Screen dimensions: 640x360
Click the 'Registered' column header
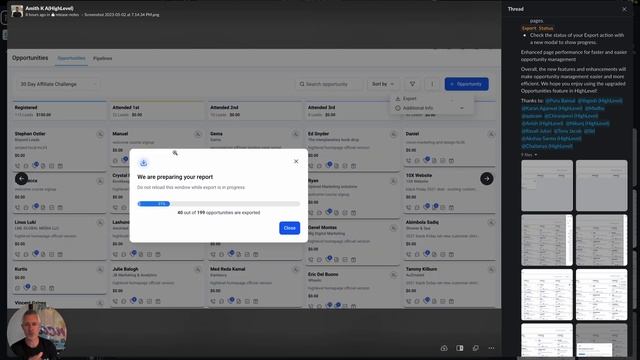point(26,108)
